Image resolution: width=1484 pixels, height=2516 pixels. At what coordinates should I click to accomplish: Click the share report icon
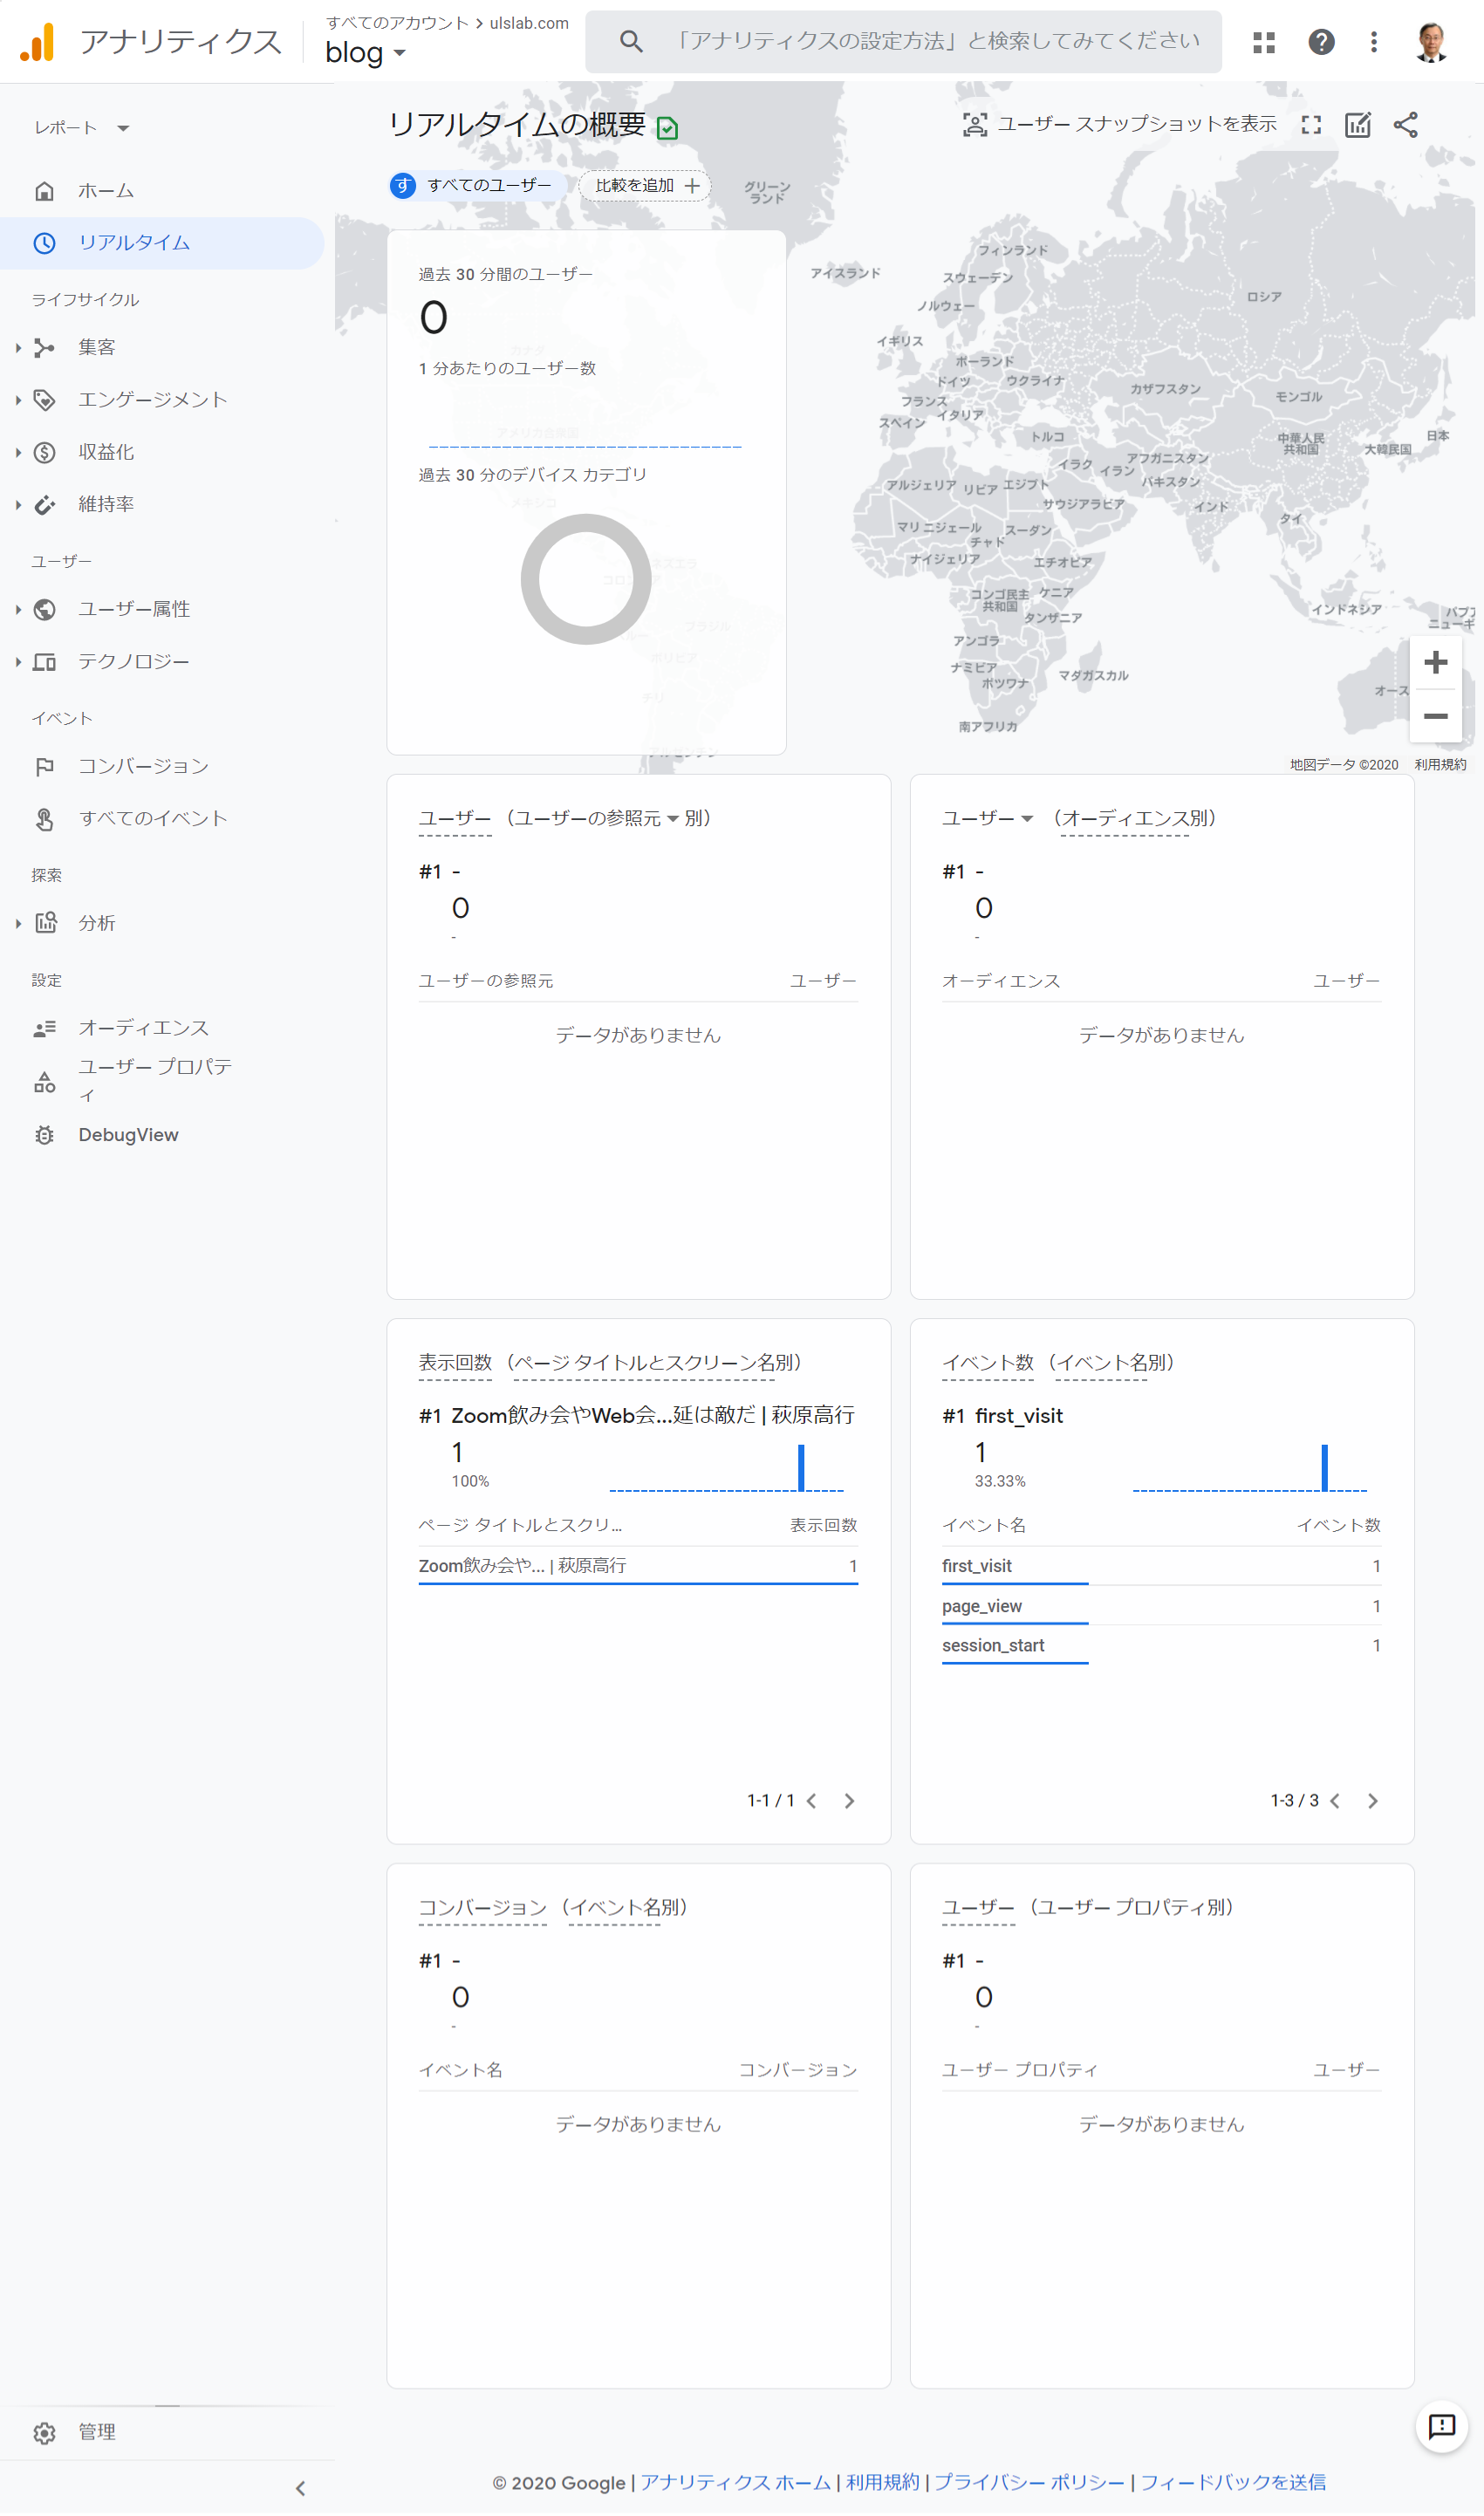coord(1405,125)
